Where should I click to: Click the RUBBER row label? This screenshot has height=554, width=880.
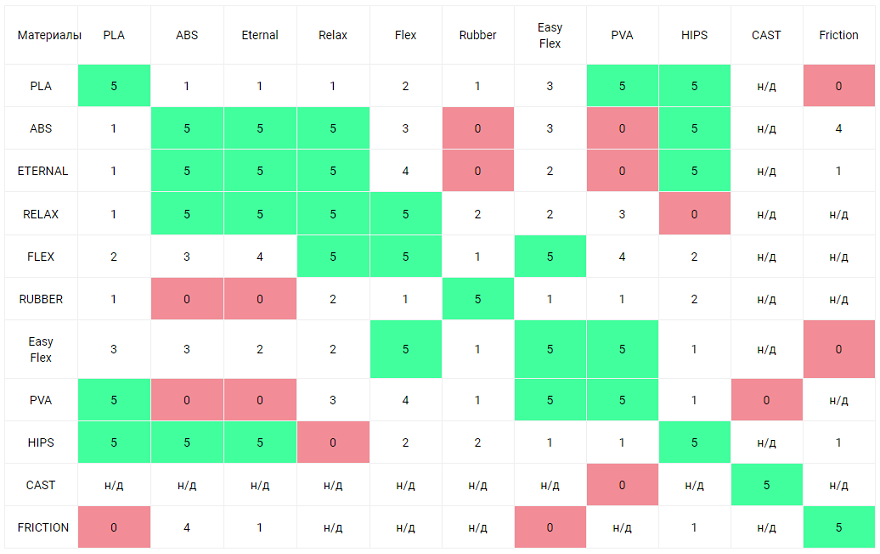(x=41, y=299)
